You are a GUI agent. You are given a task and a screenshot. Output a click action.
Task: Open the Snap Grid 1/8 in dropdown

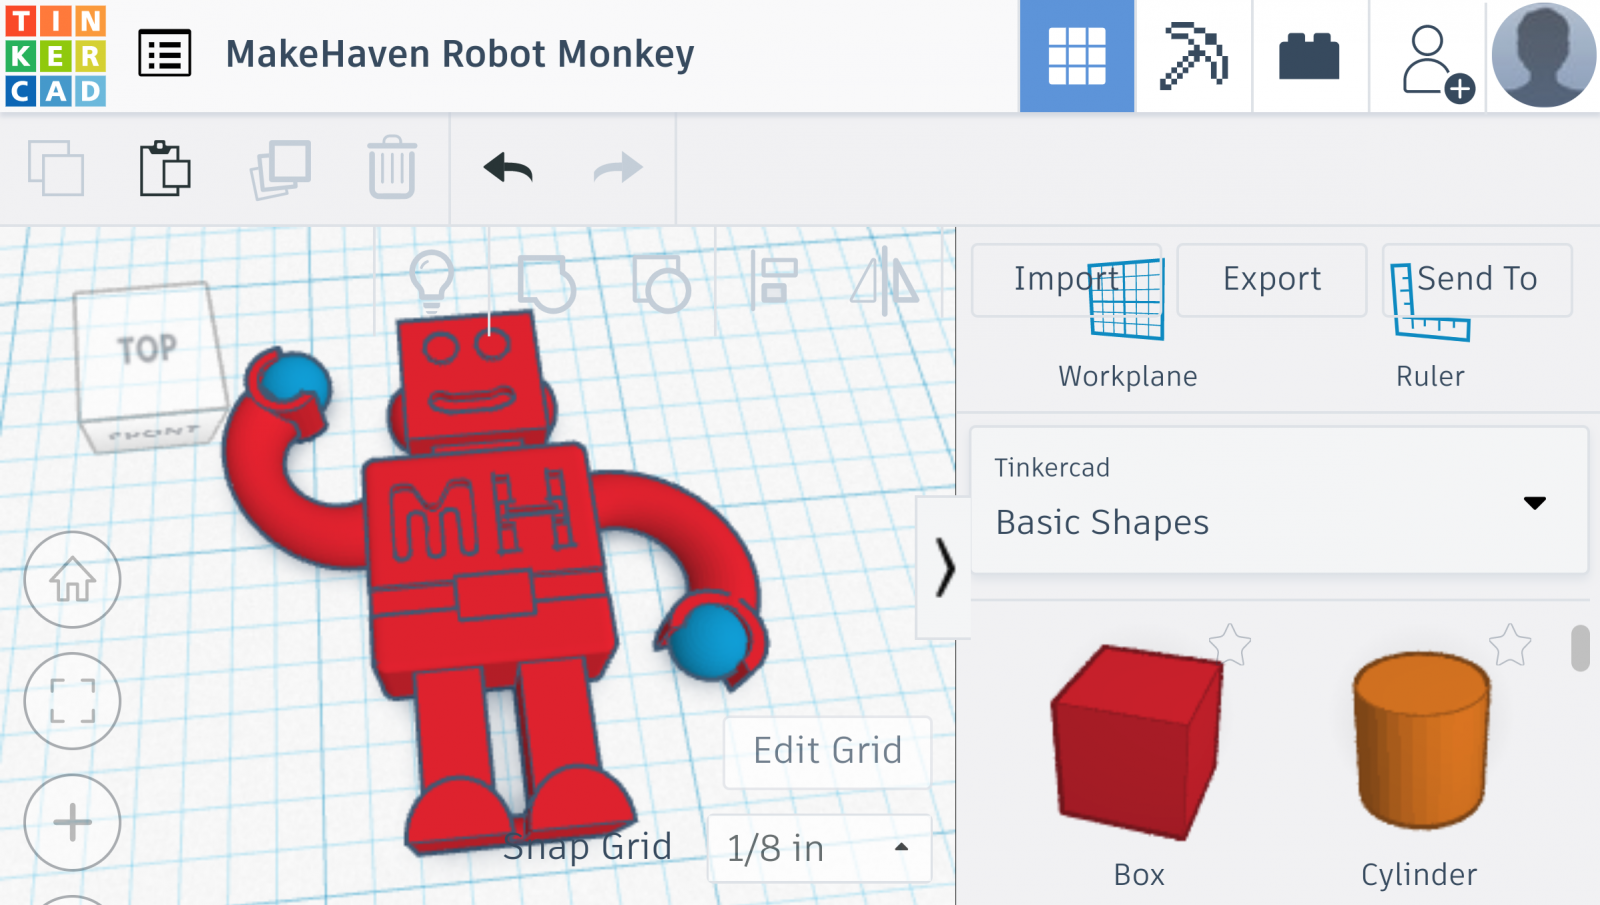pos(819,848)
